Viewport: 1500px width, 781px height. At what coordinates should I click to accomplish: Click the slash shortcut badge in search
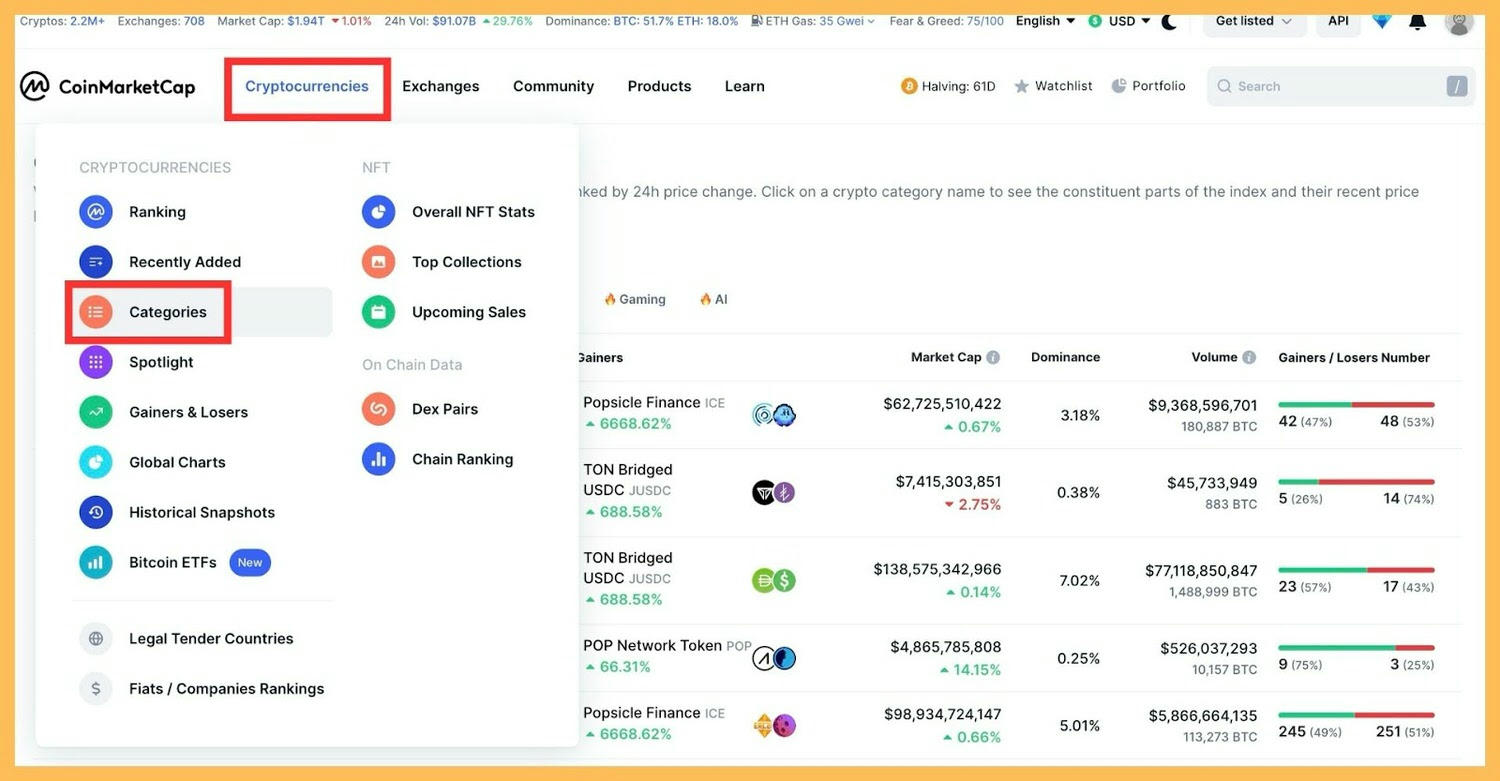[1457, 87]
